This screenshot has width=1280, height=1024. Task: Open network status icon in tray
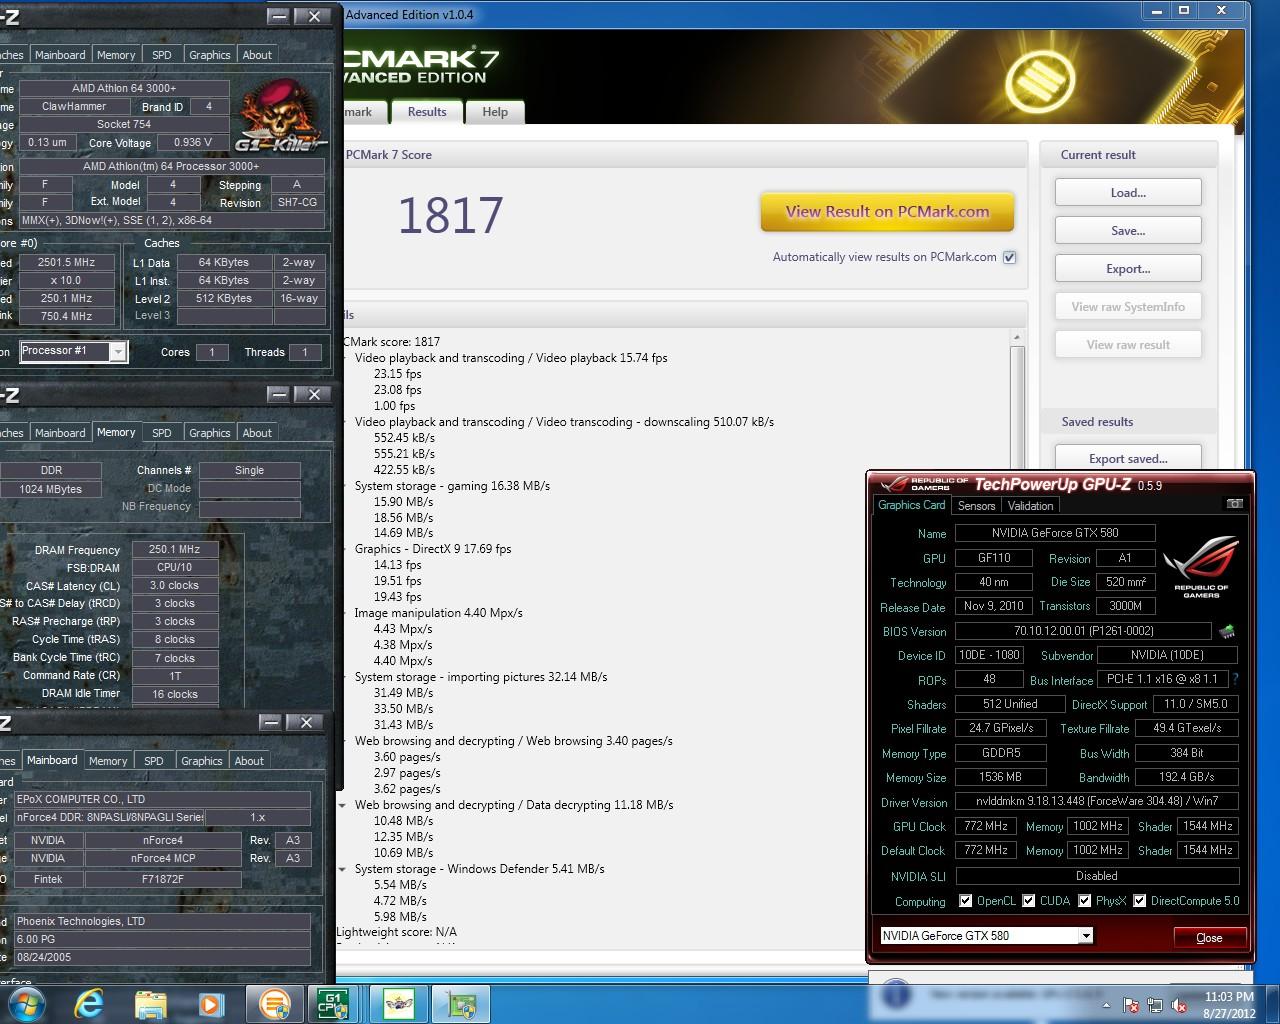pyautogui.click(x=1156, y=1005)
